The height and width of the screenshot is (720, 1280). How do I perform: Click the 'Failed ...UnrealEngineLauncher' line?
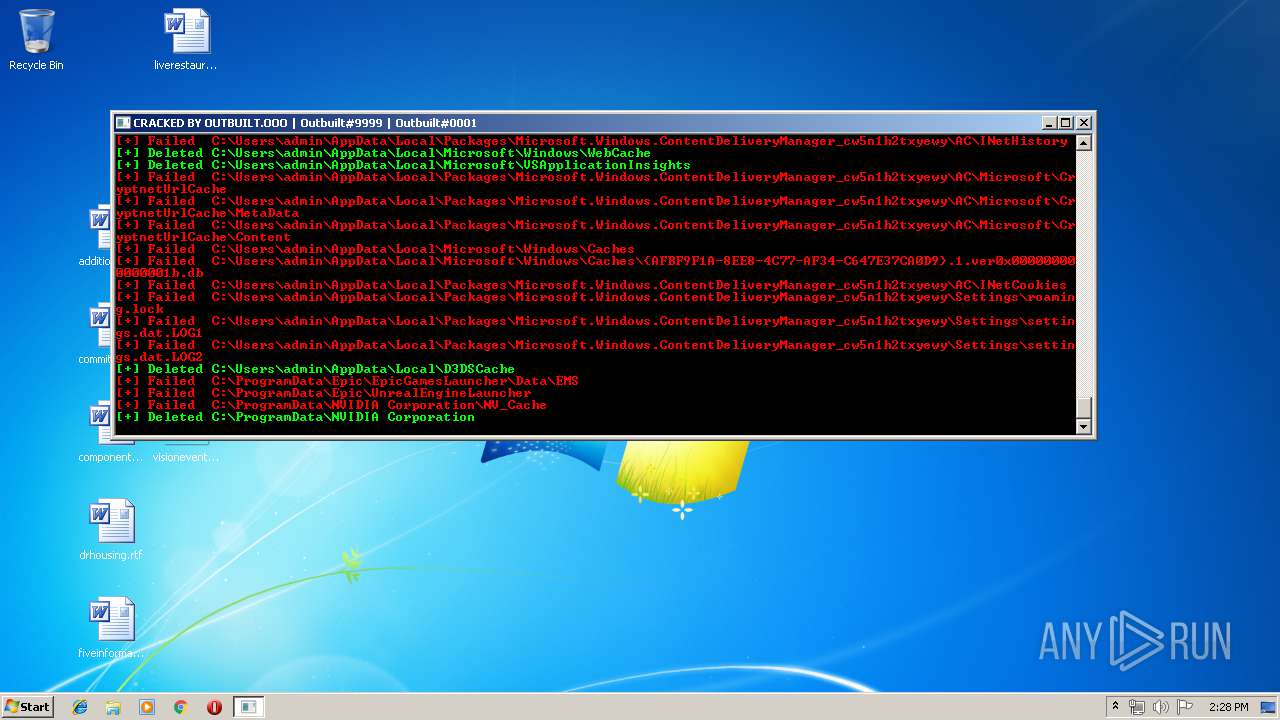point(323,393)
